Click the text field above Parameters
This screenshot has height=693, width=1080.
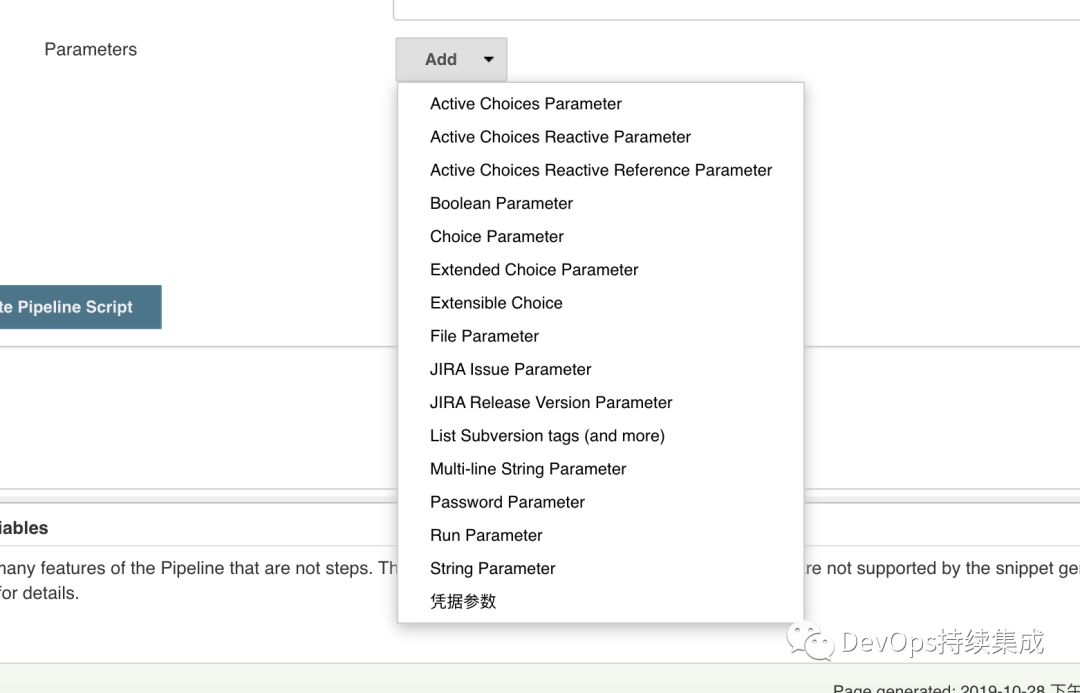[736, 9]
